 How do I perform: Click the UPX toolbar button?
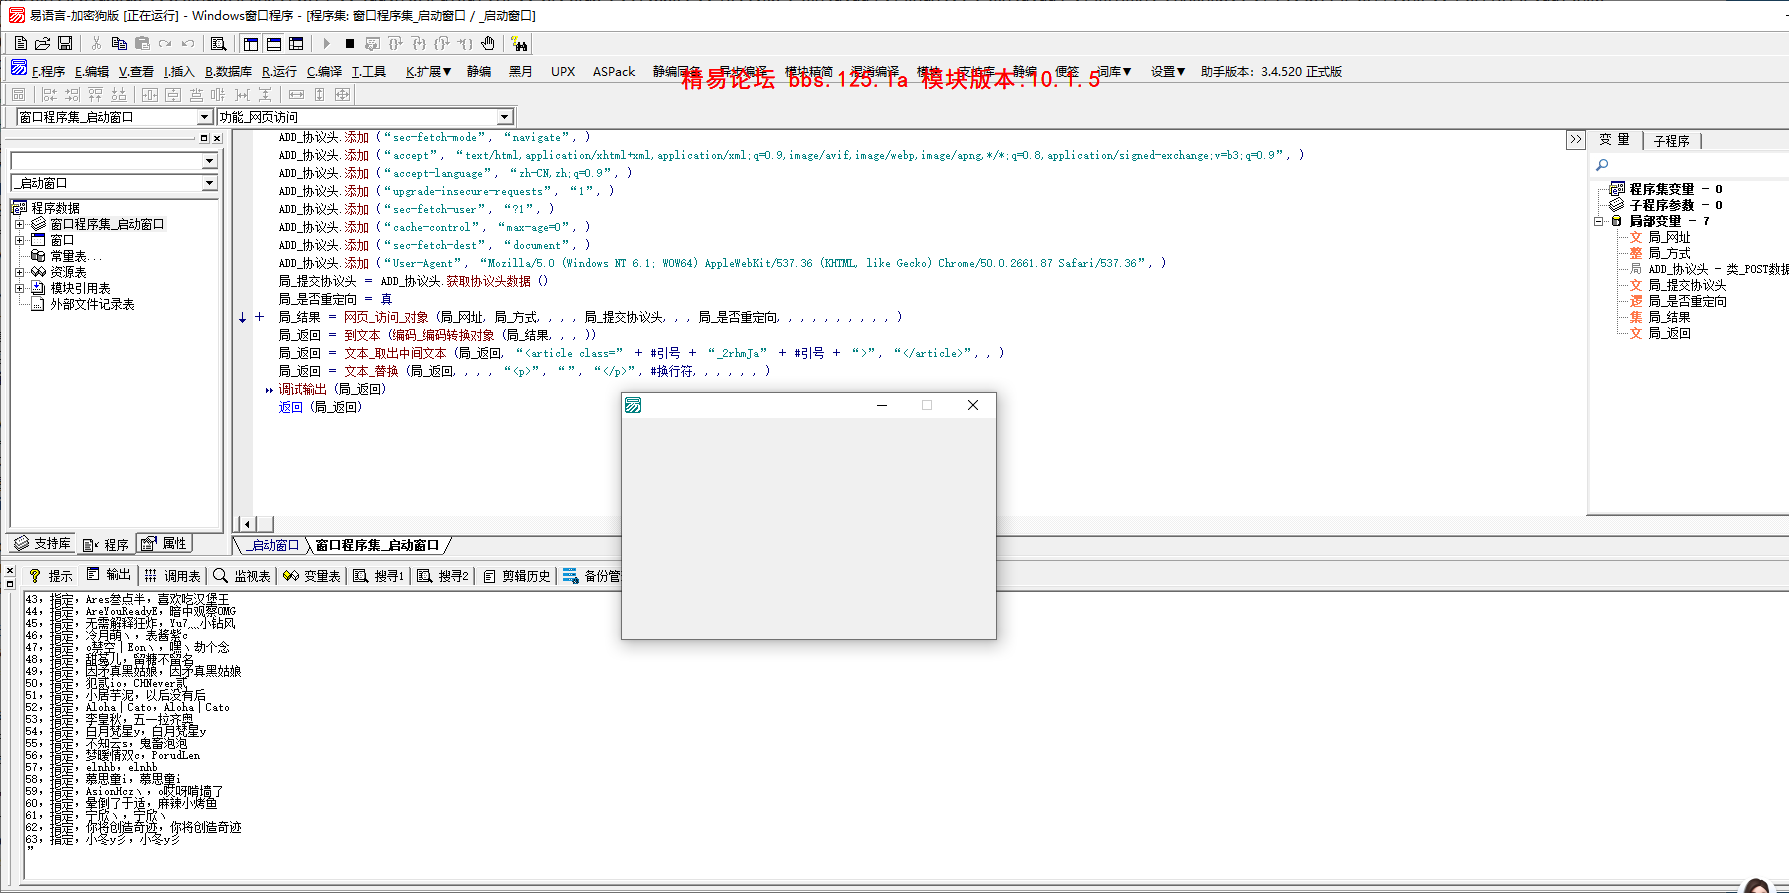click(x=563, y=71)
